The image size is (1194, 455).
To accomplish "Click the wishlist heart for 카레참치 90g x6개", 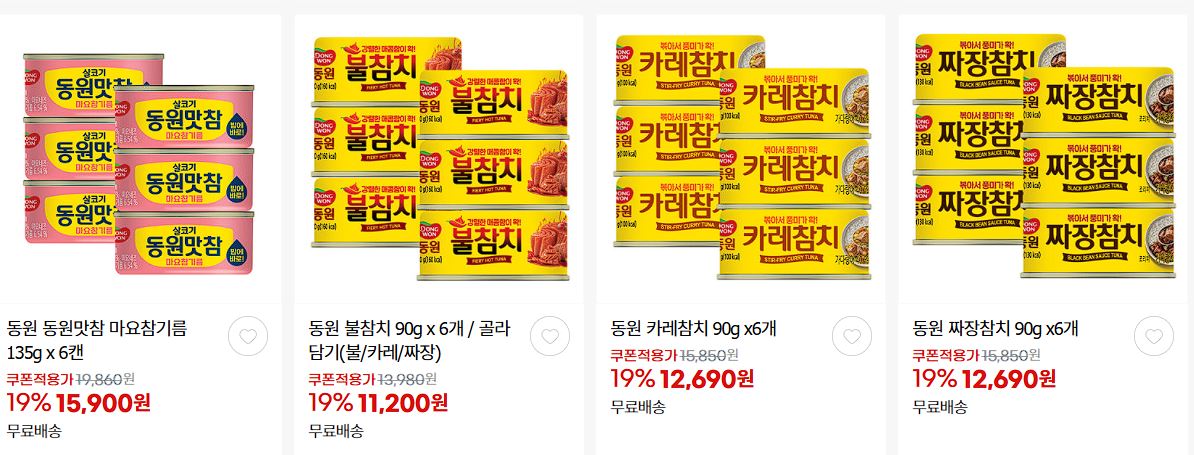I will (x=851, y=336).
